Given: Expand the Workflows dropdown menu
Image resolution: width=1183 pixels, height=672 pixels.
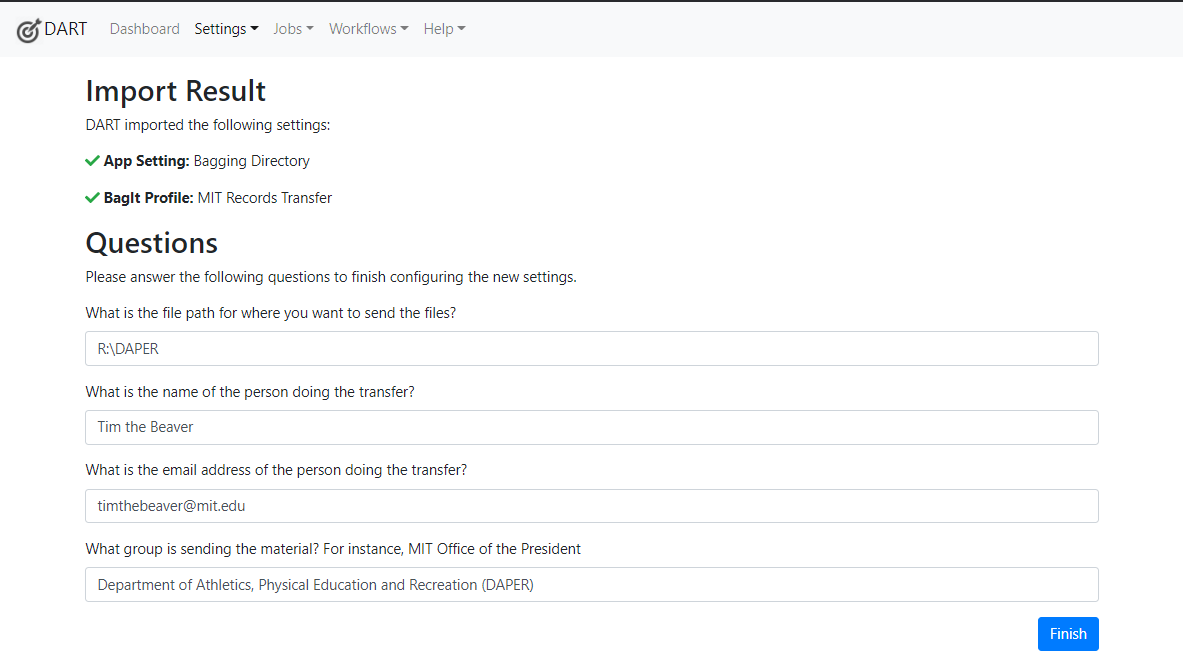Looking at the screenshot, I should [368, 29].
